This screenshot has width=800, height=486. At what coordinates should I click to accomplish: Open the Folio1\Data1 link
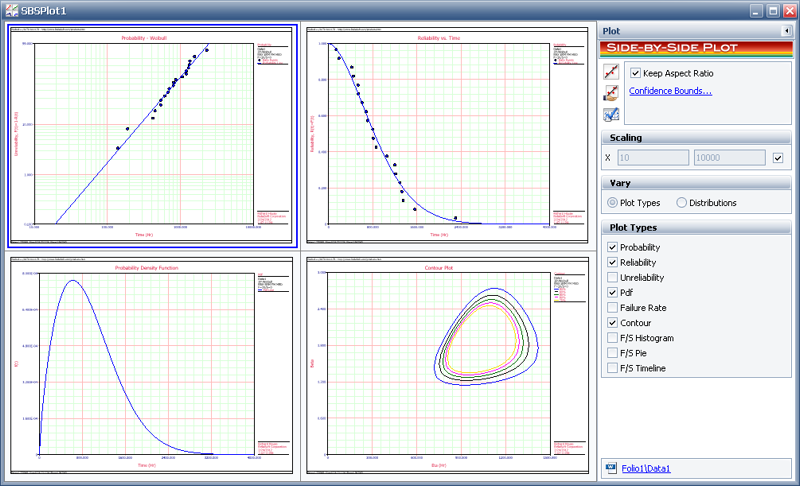tap(645, 467)
